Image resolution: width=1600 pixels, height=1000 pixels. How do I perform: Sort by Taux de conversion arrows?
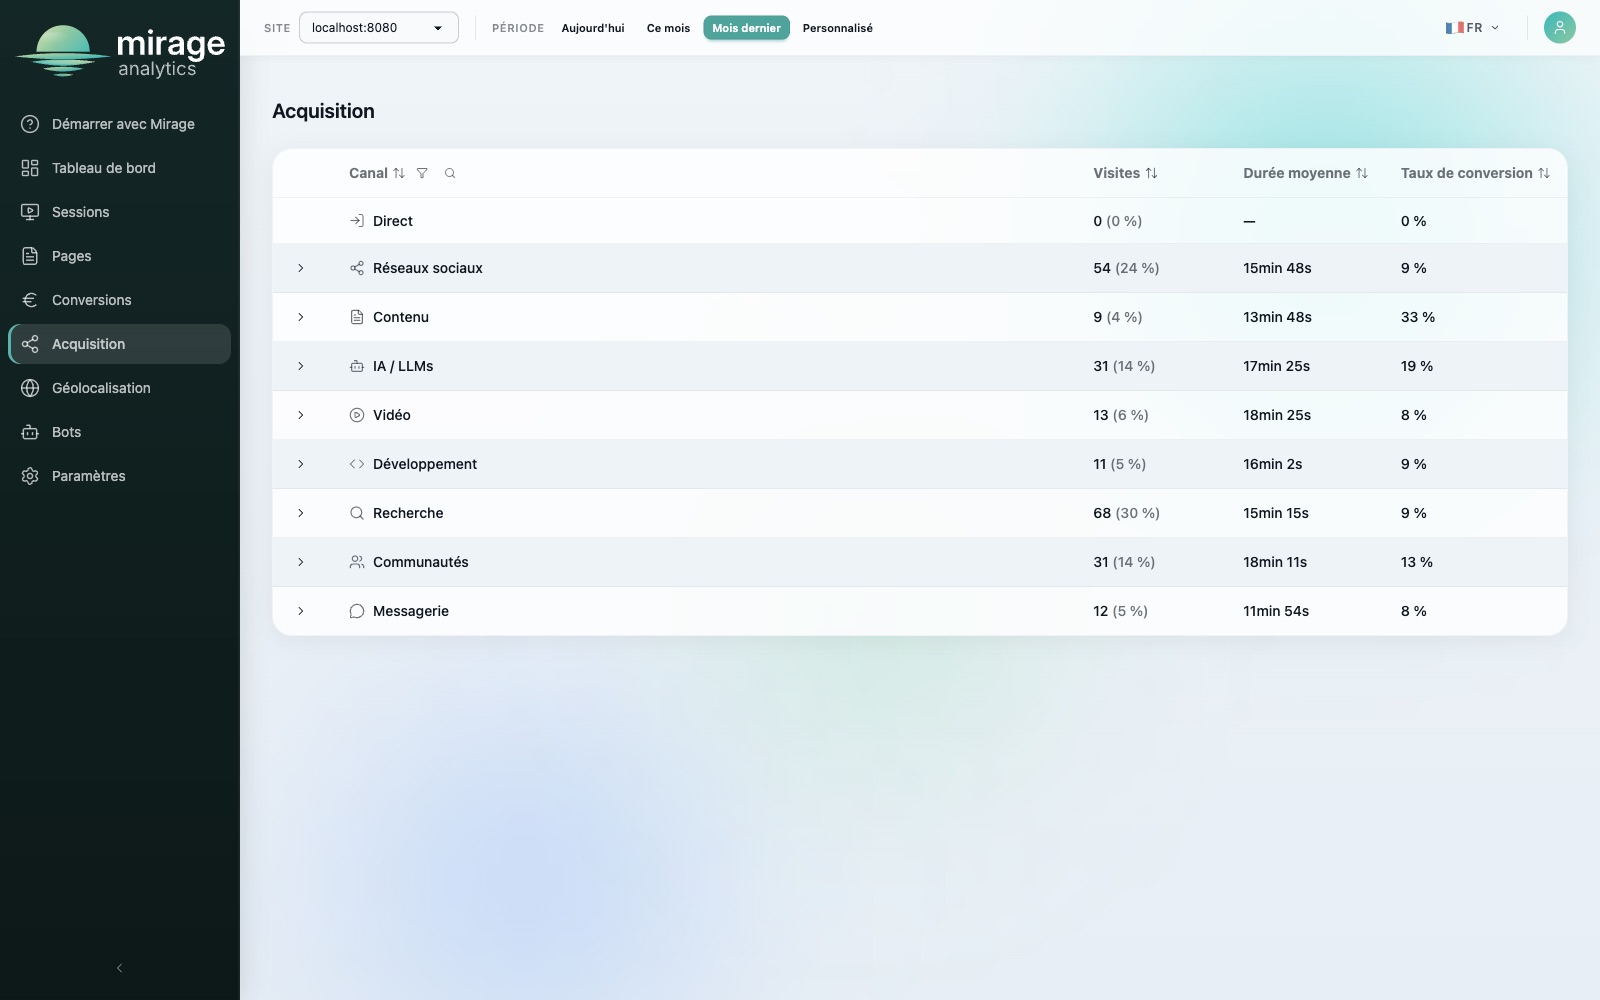point(1544,173)
